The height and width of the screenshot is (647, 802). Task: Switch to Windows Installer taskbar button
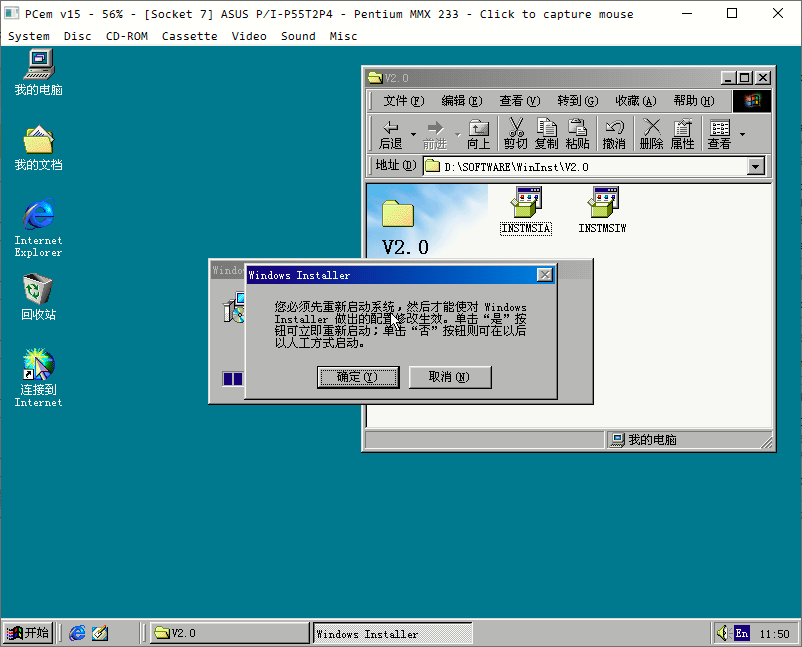click(393, 633)
